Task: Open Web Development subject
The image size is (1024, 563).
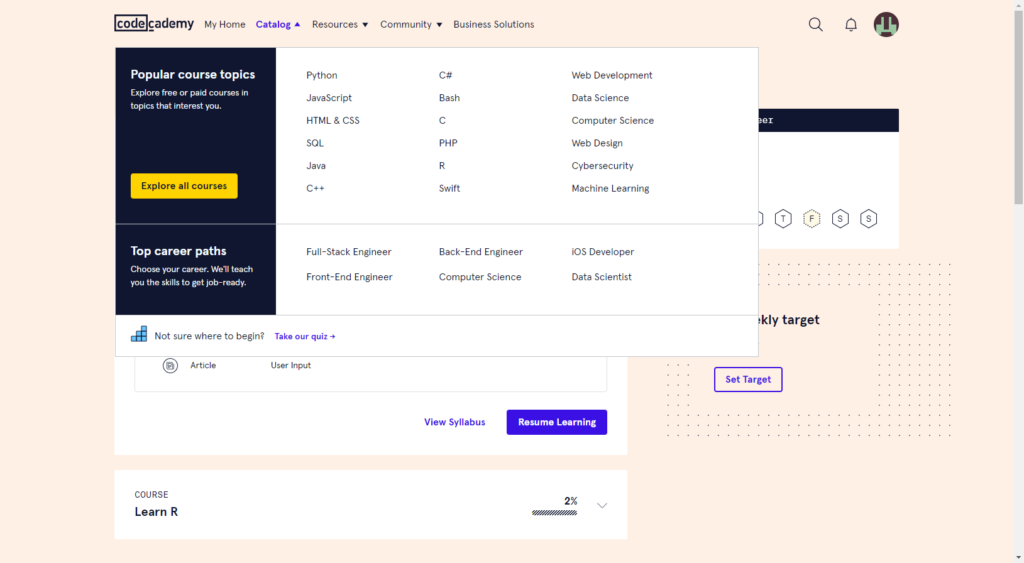Action: [x=612, y=75]
